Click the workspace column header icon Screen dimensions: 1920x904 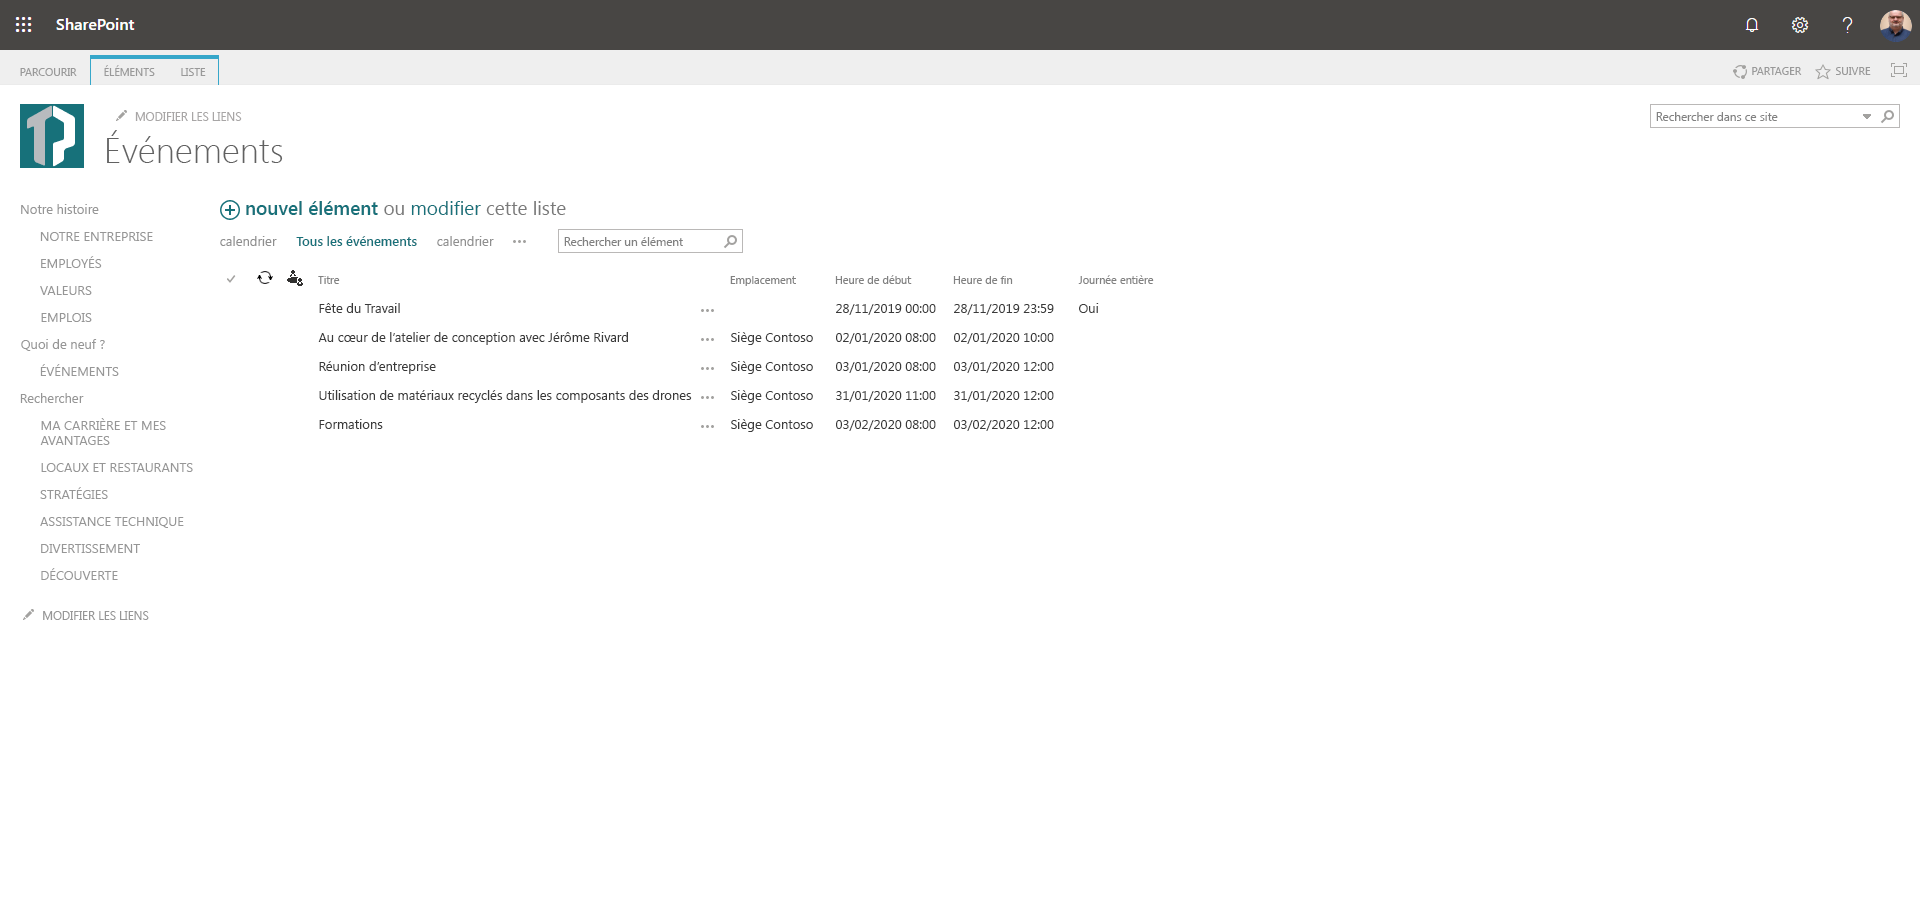click(x=295, y=278)
